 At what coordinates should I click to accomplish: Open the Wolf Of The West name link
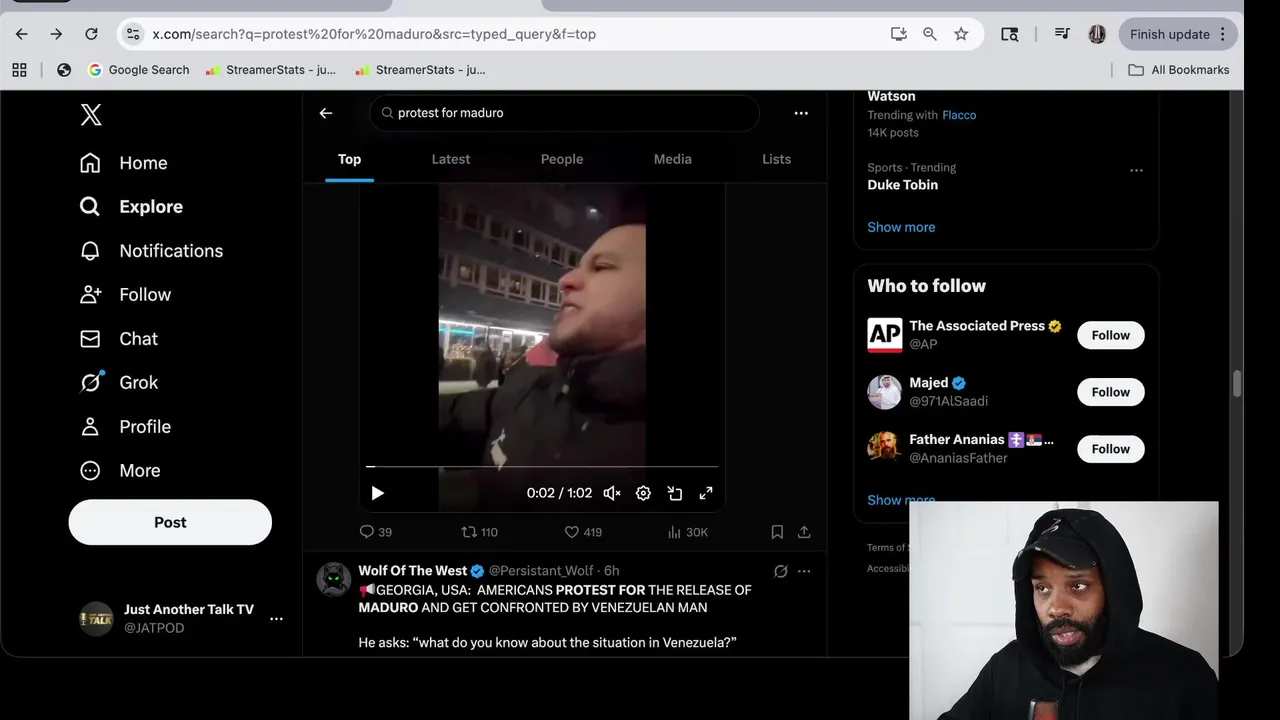coord(412,571)
